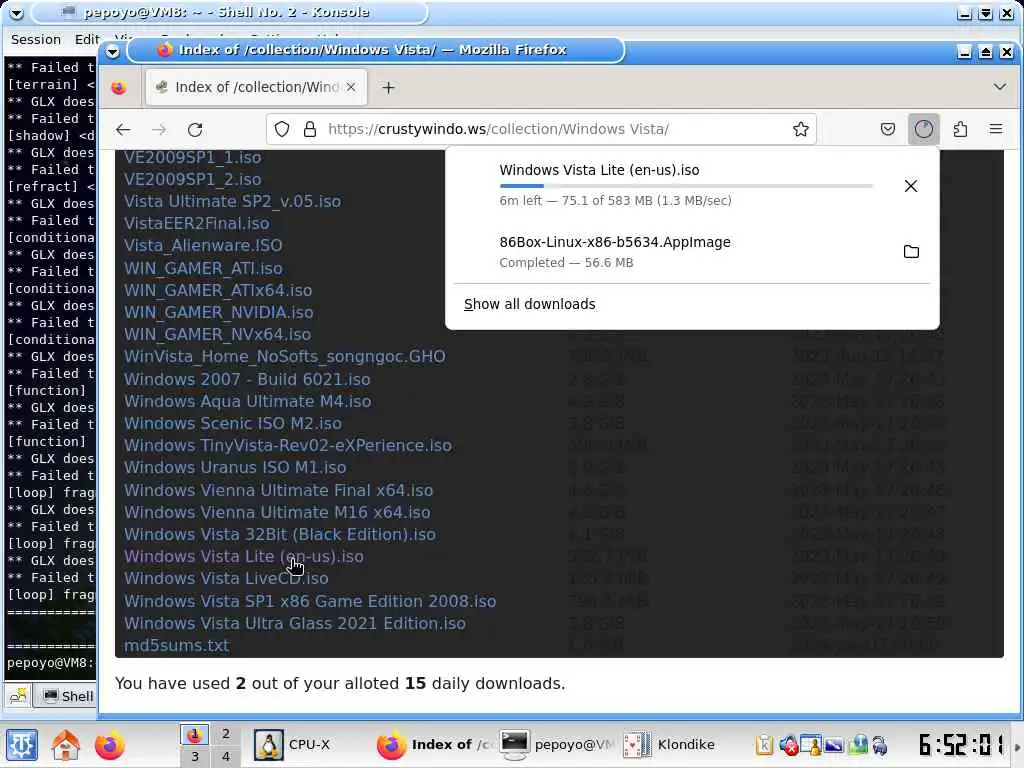The height and width of the screenshot is (768, 1024).
Task: Open VE2009SP1_1.iso link
Action: point(193,157)
